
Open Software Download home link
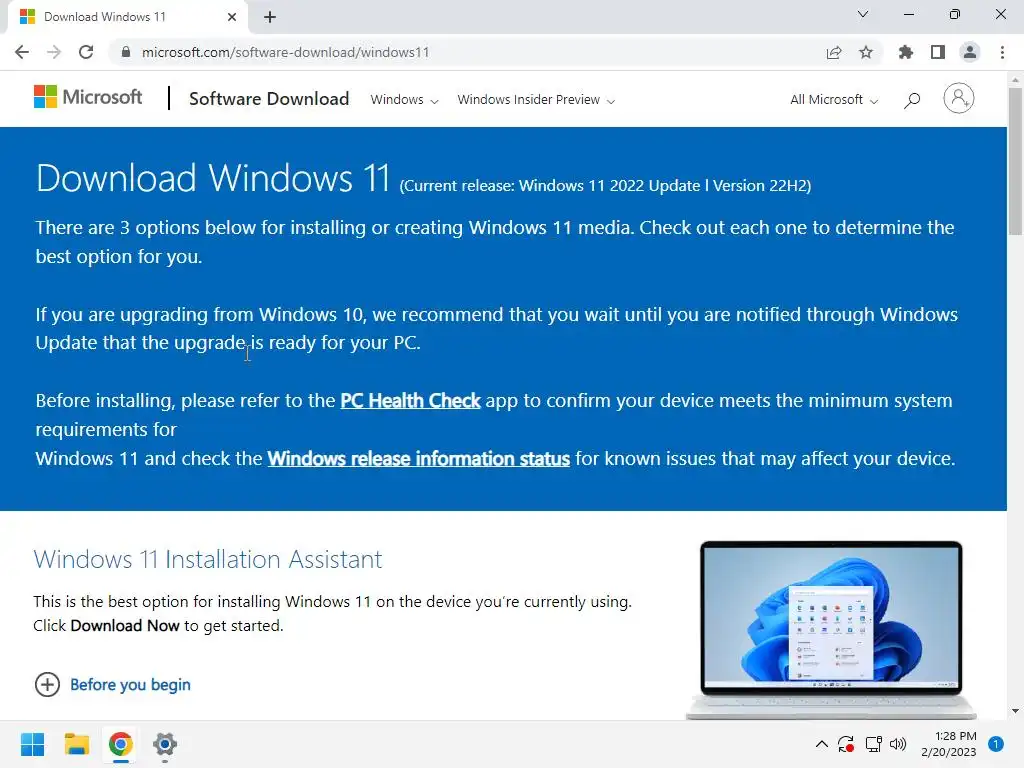click(x=269, y=99)
